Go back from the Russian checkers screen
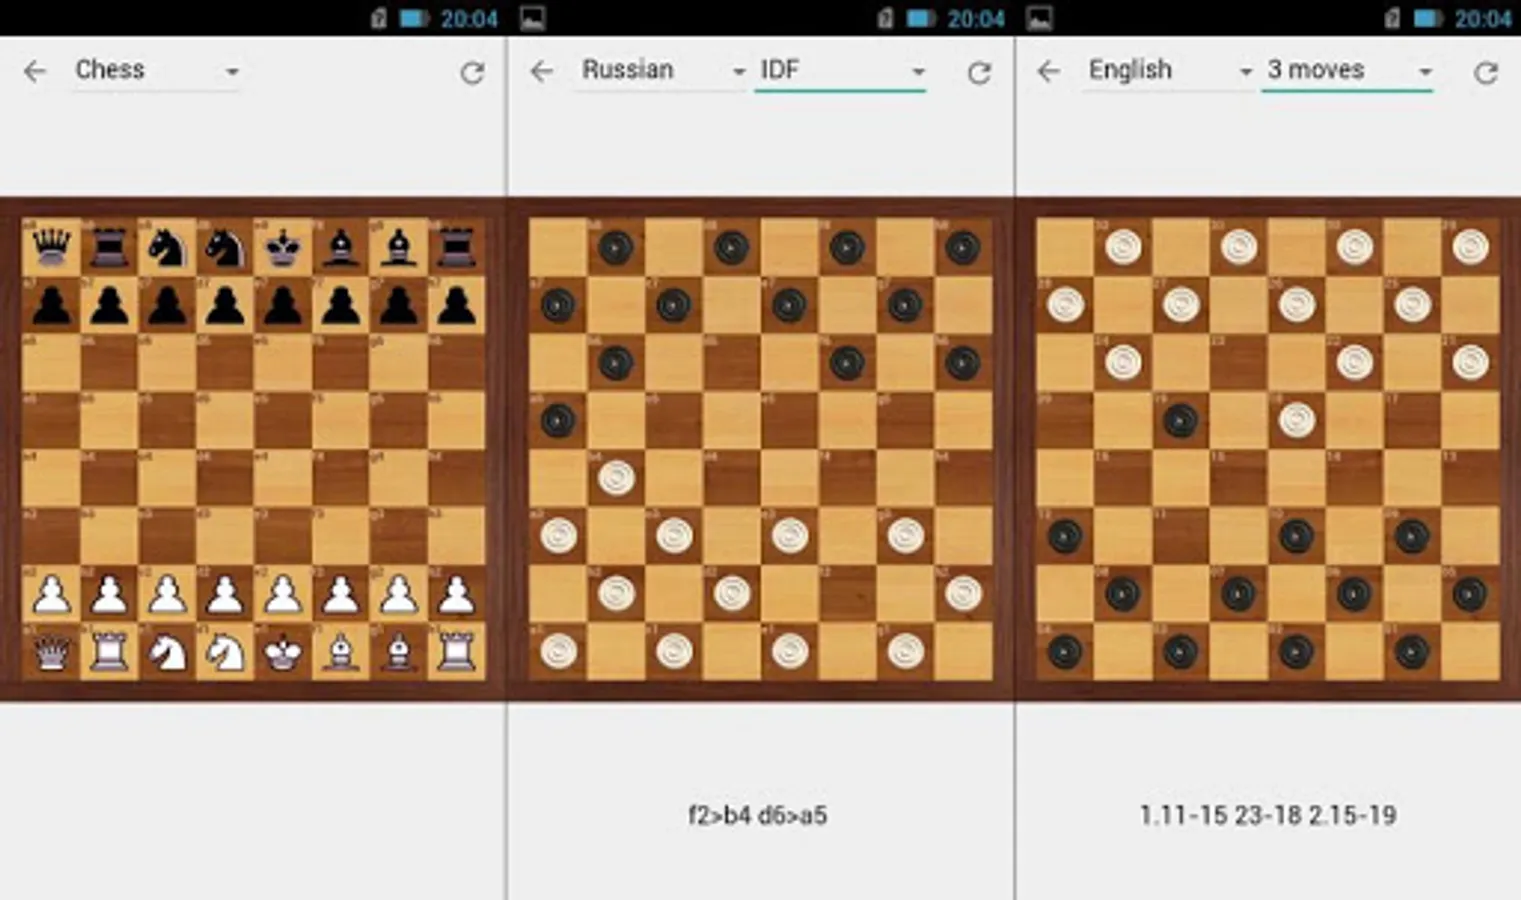The height and width of the screenshot is (900, 1521). point(541,71)
